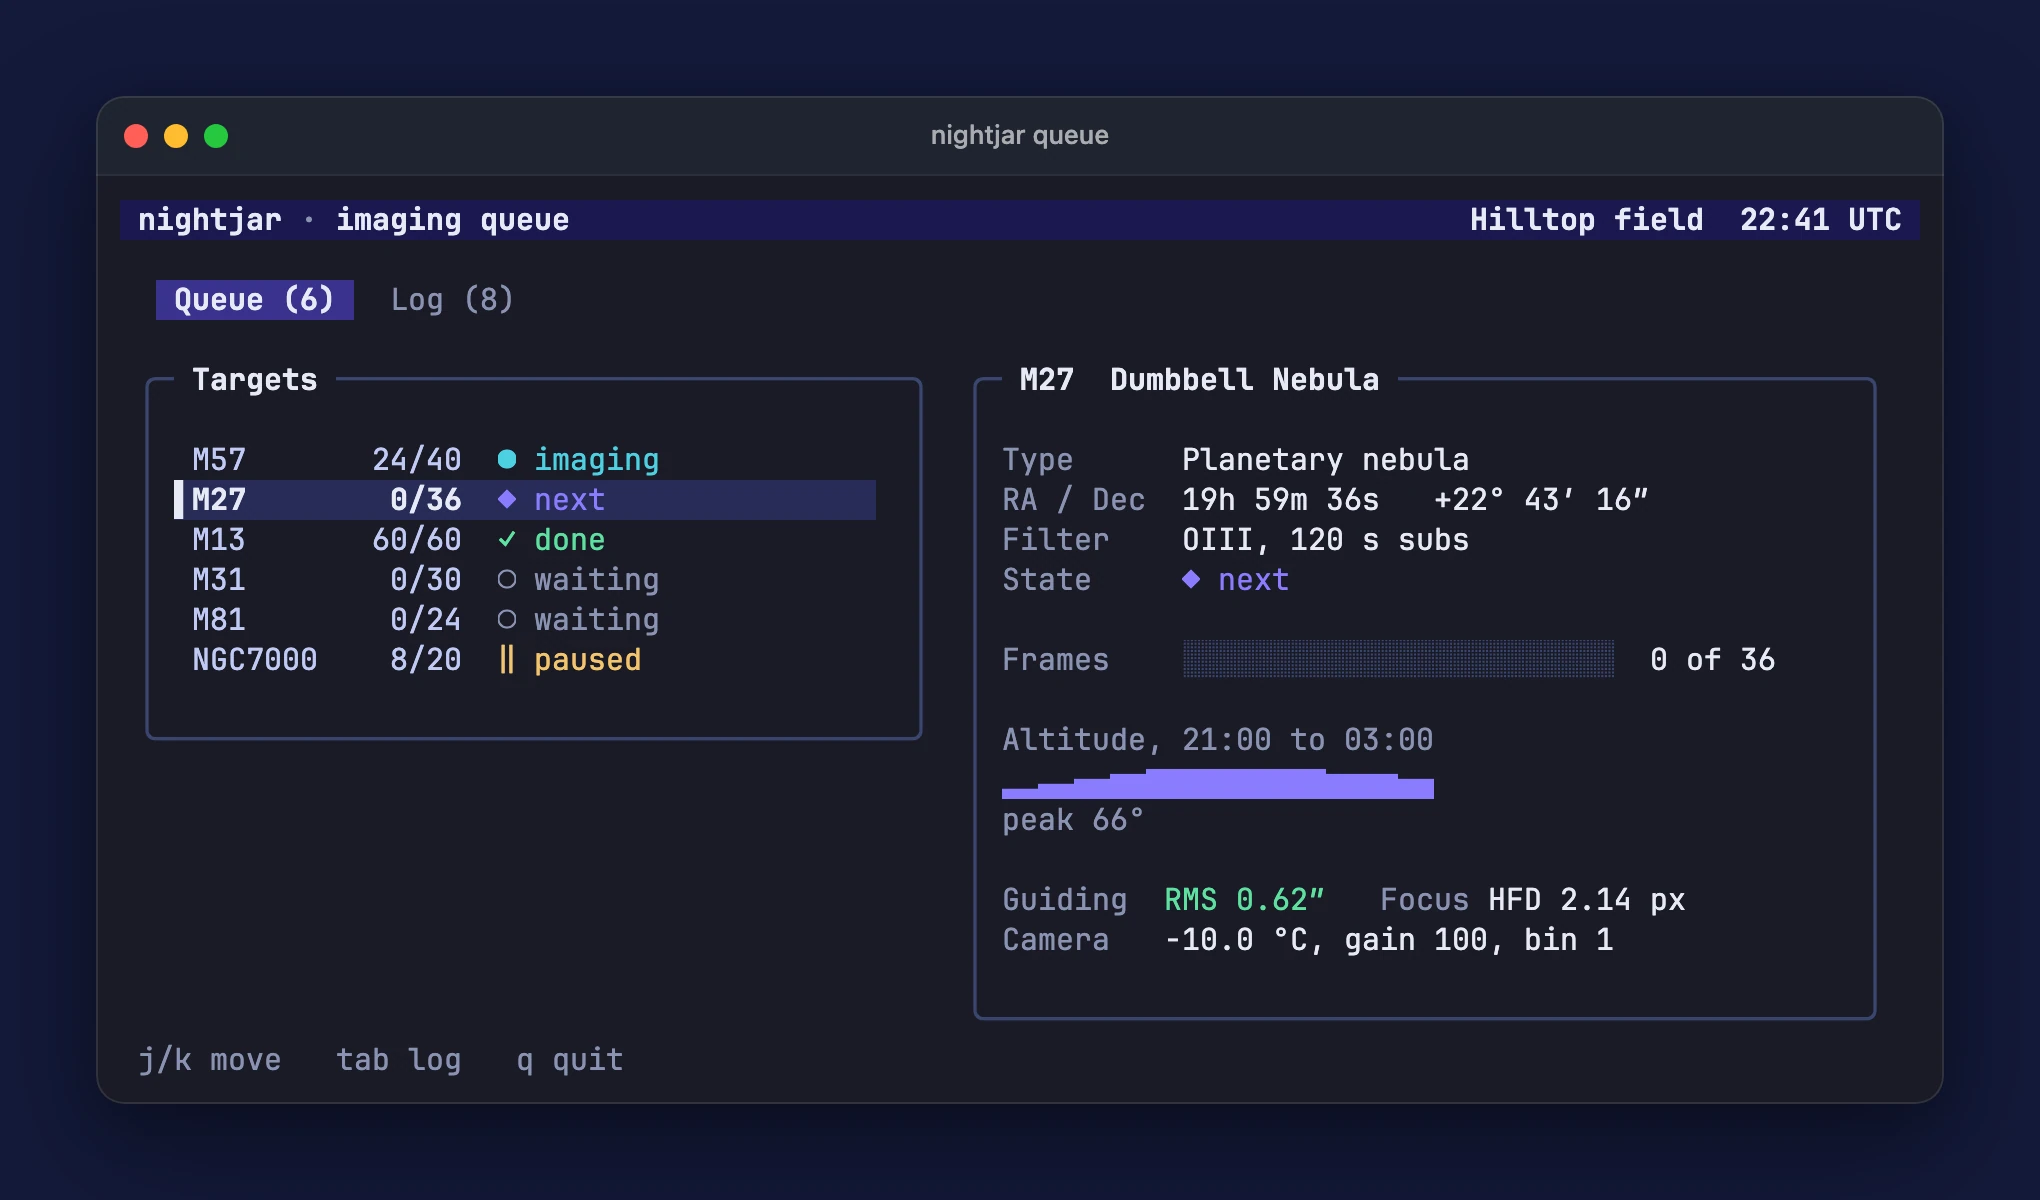Click the '0 of 36' frames count
Image resolution: width=2040 pixels, height=1200 pixels.
[1713, 659]
